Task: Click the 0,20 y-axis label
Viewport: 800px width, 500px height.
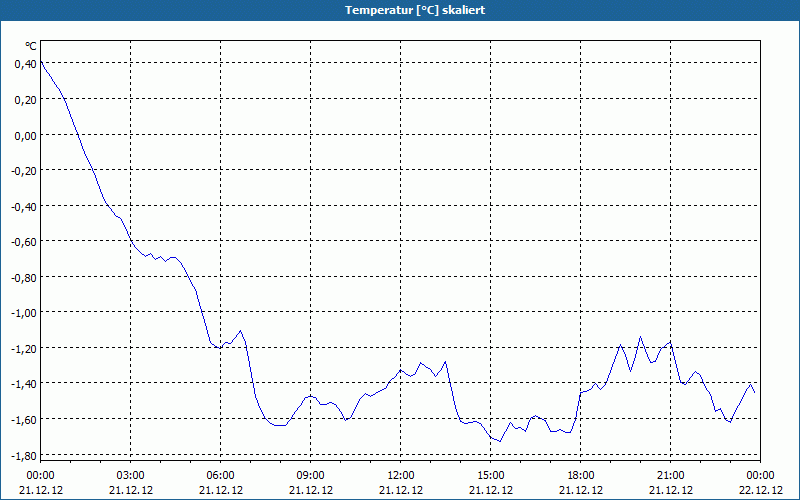Action: point(26,99)
